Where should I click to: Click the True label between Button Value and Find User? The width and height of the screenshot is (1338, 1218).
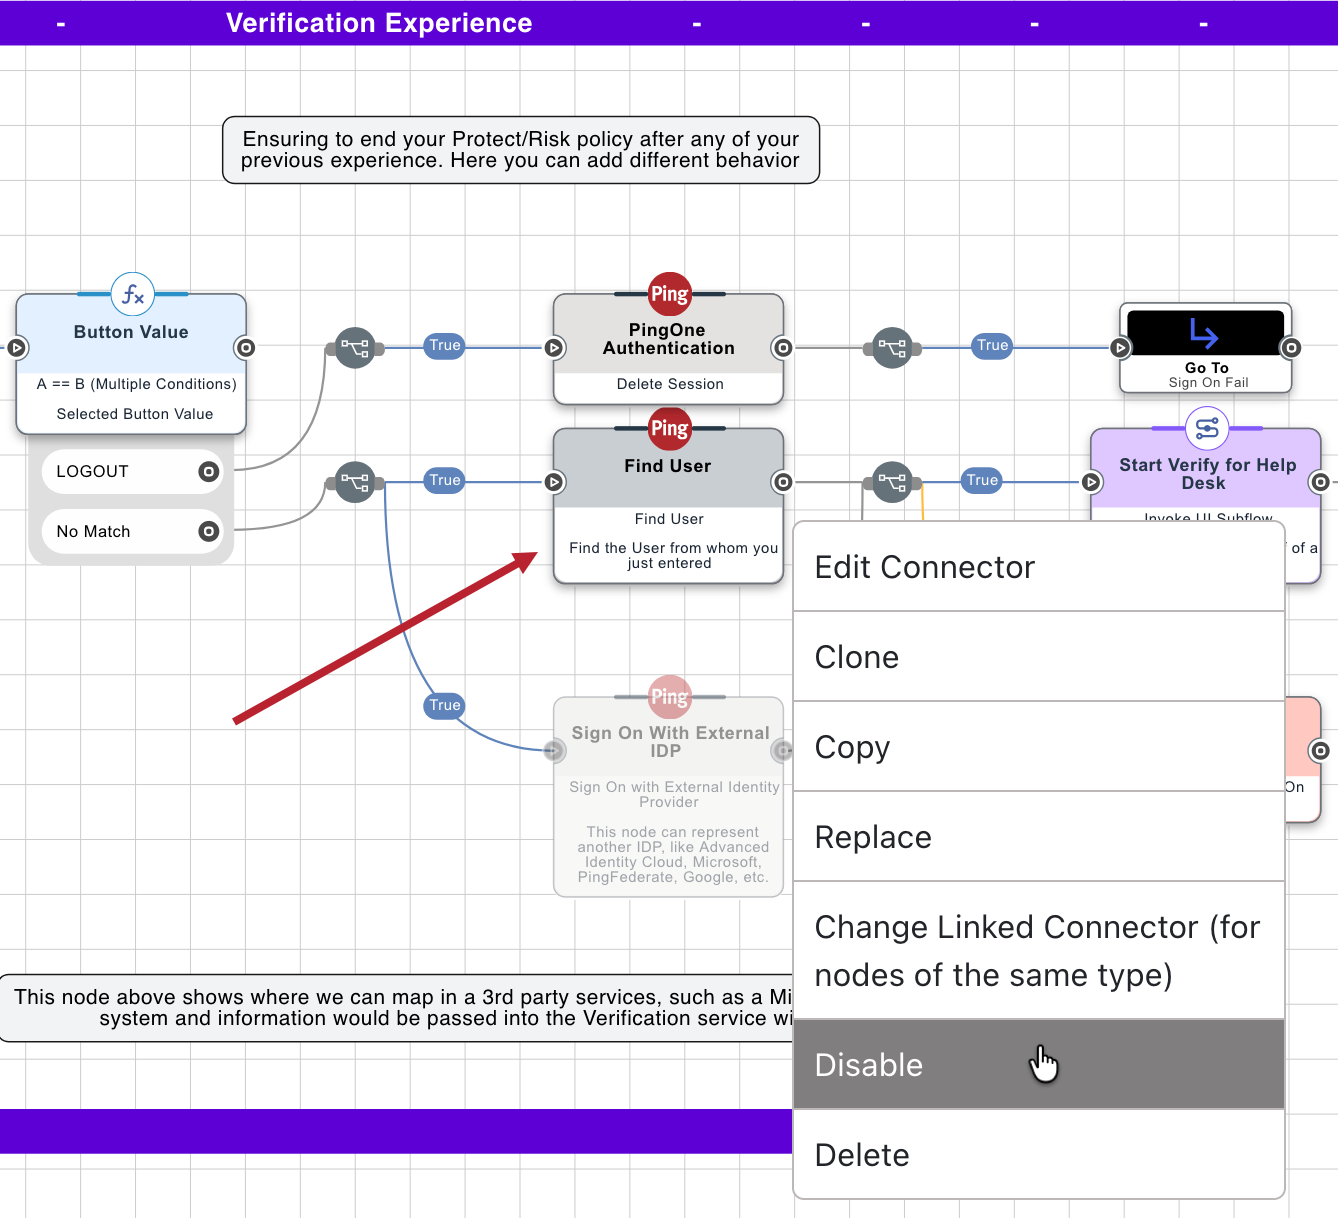click(444, 481)
